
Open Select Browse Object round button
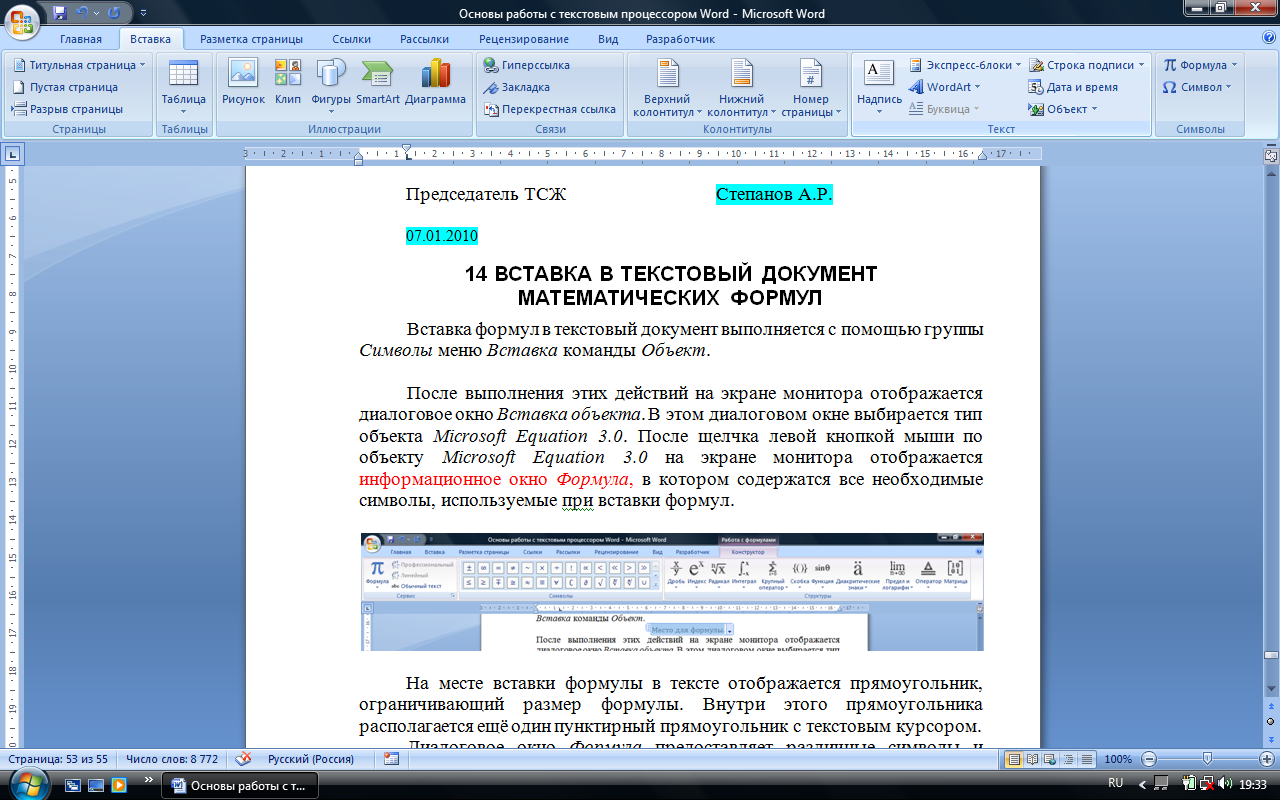[x=1271, y=721]
